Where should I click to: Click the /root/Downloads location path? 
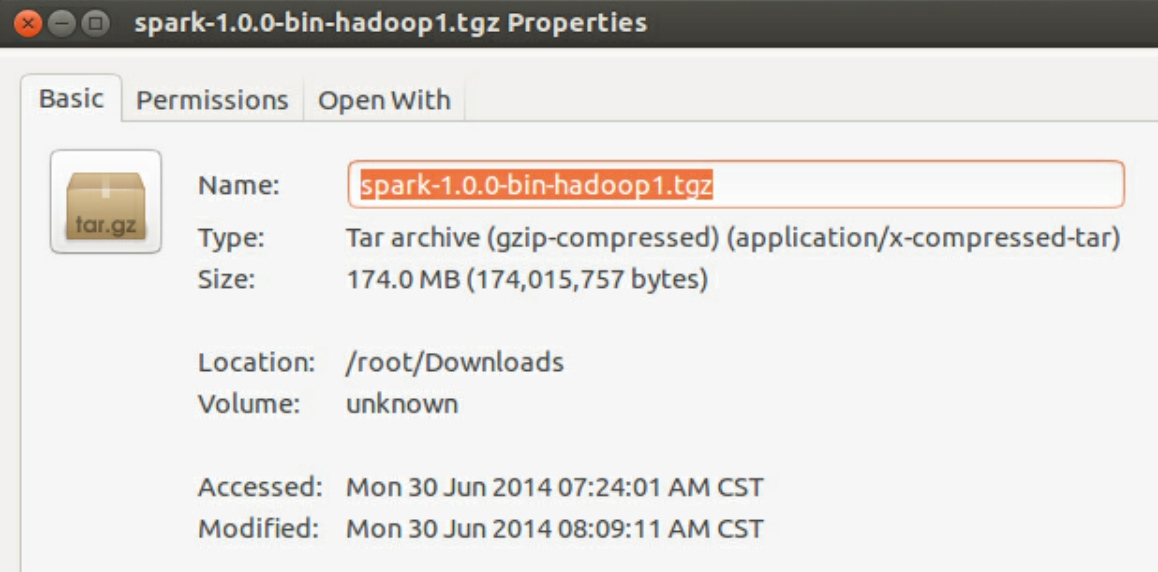pyautogui.click(x=454, y=362)
